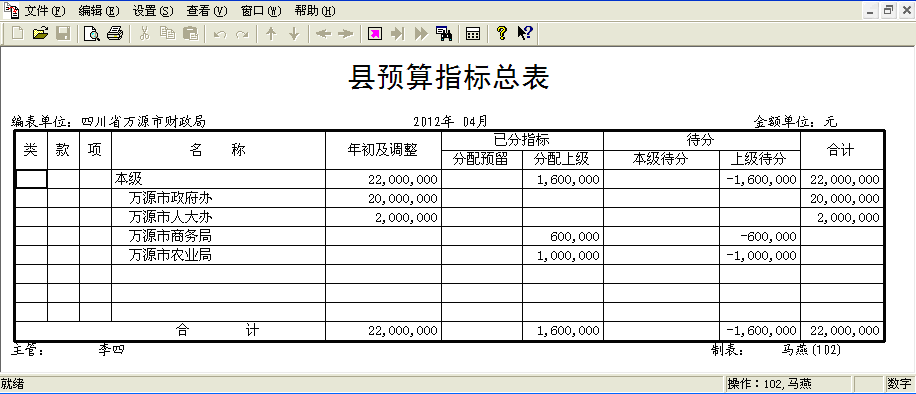This screenshot has height=394, width=916.
Task: Click the 已分指标 group header
Action: [522, 140]
